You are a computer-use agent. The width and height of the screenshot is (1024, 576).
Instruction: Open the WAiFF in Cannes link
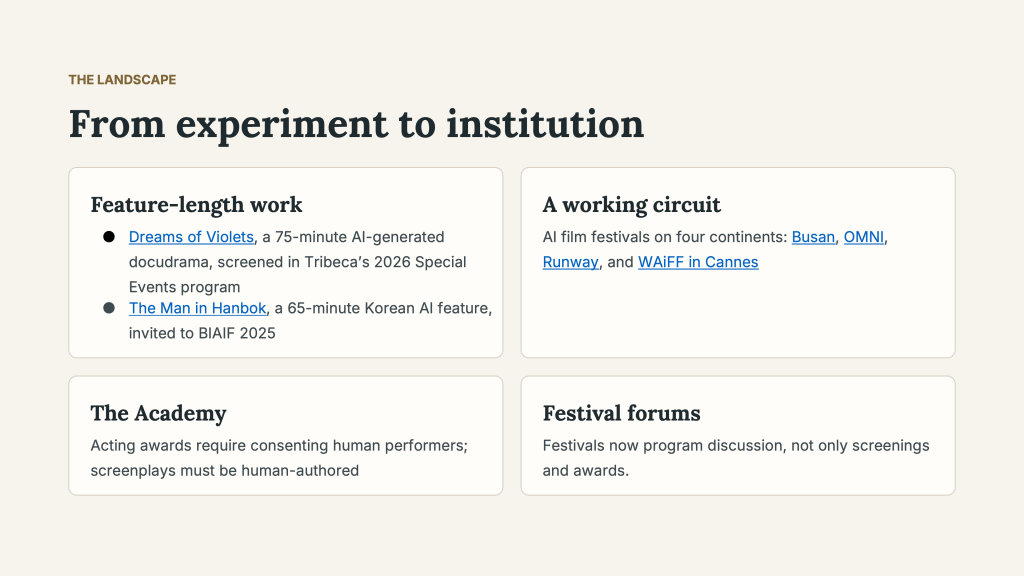(698, 262)
